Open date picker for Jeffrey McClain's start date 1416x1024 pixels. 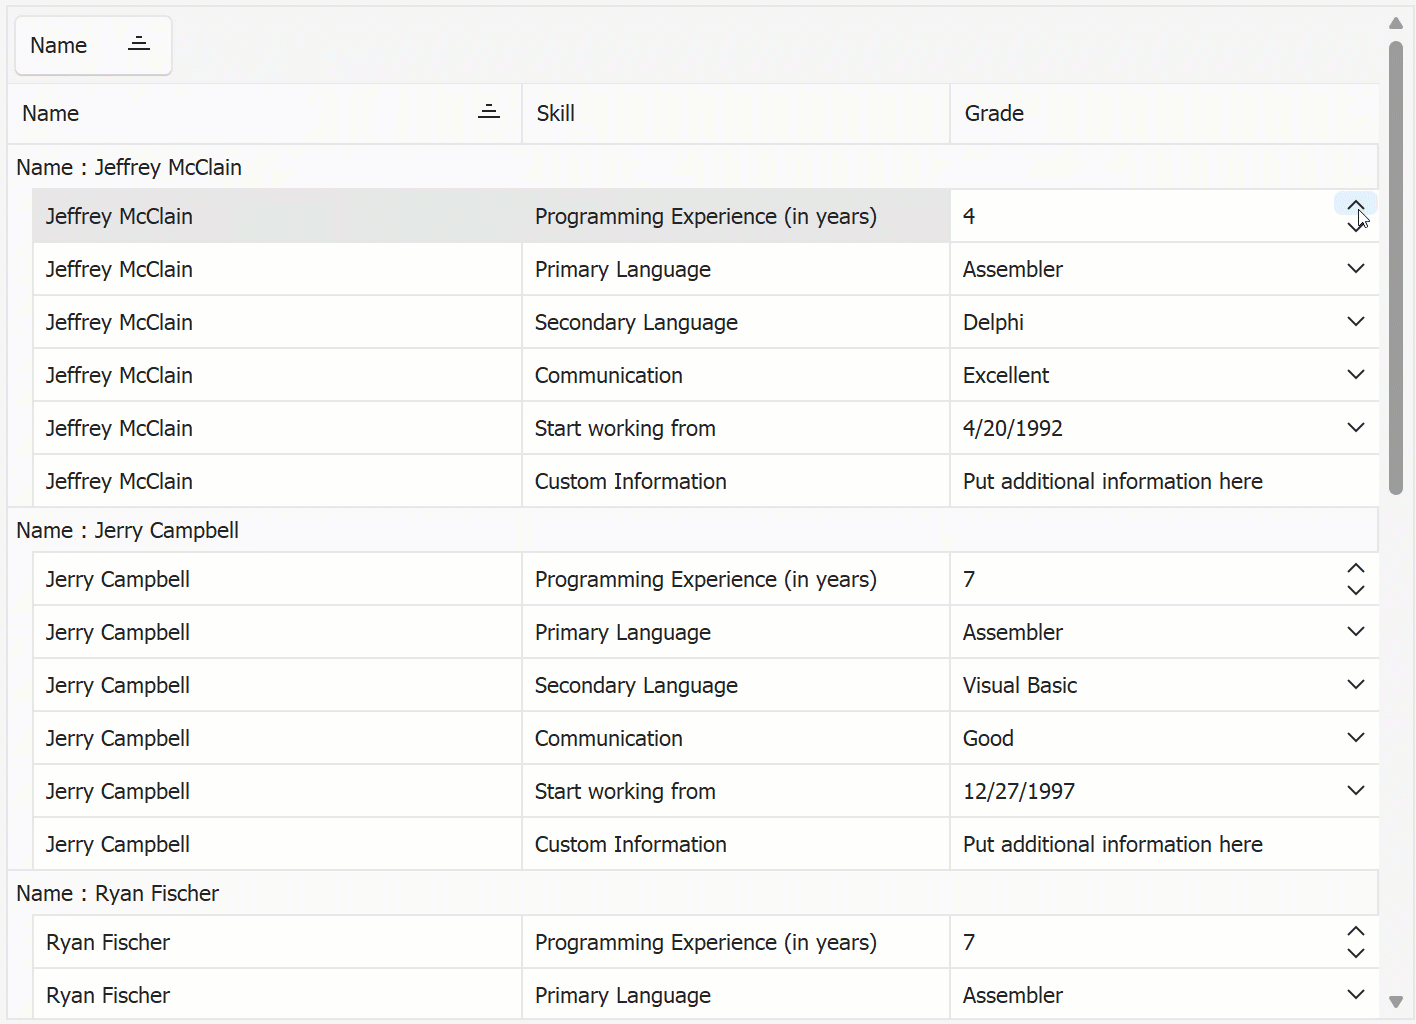tap(1355, 428)
